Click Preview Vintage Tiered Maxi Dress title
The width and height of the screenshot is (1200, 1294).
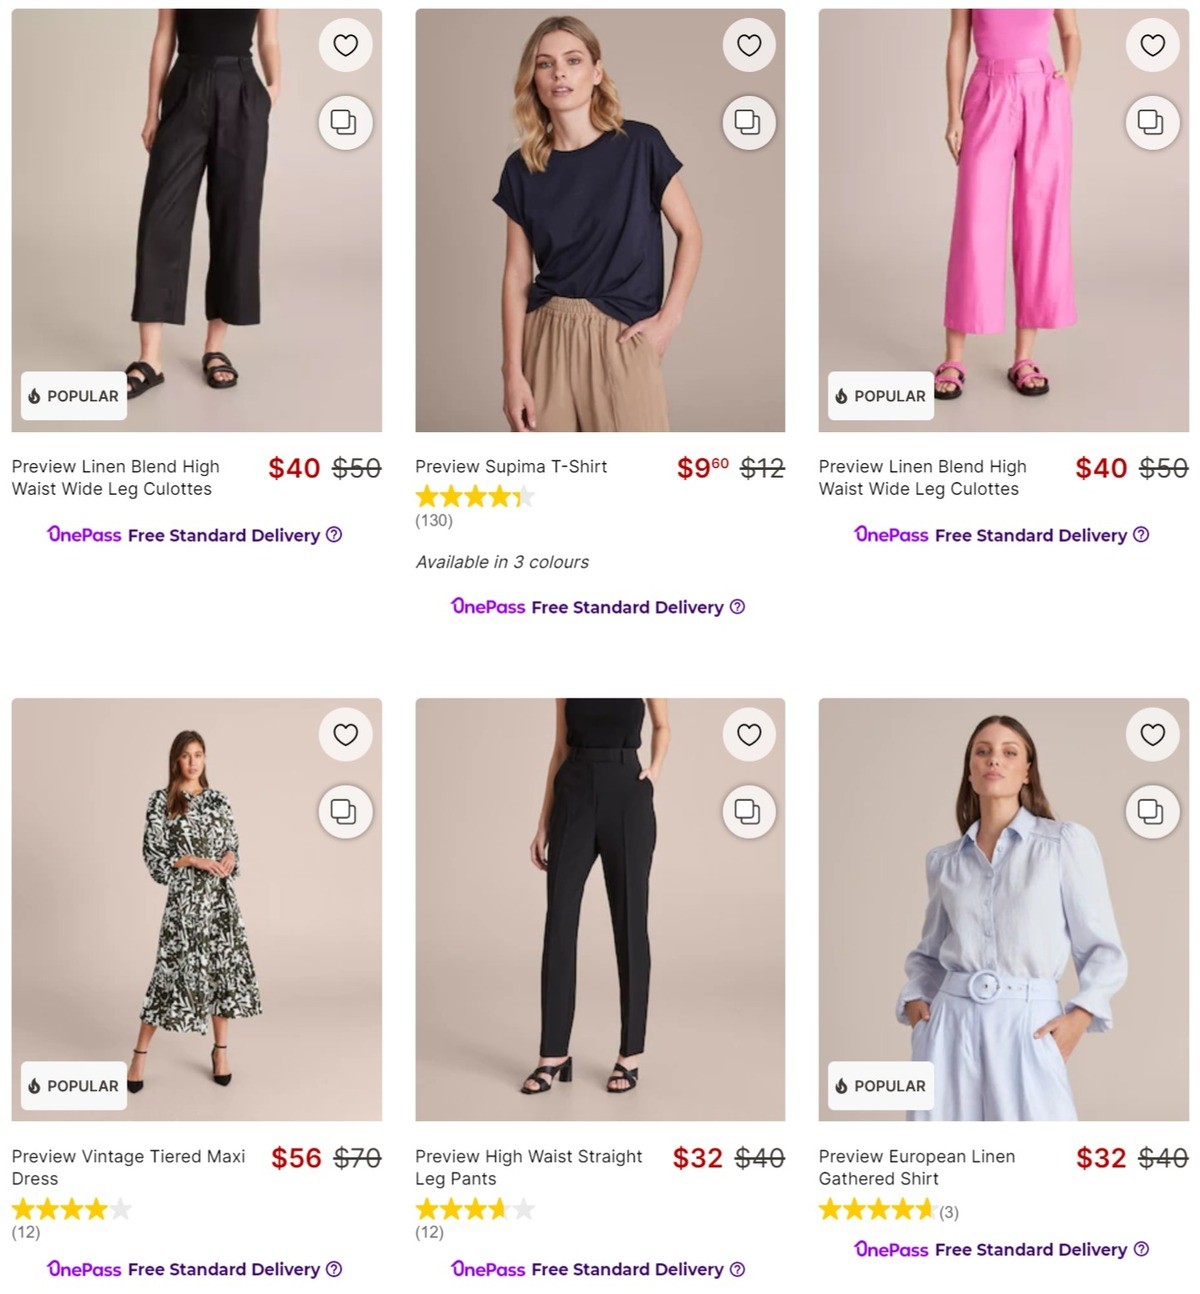coord(127,1167)
